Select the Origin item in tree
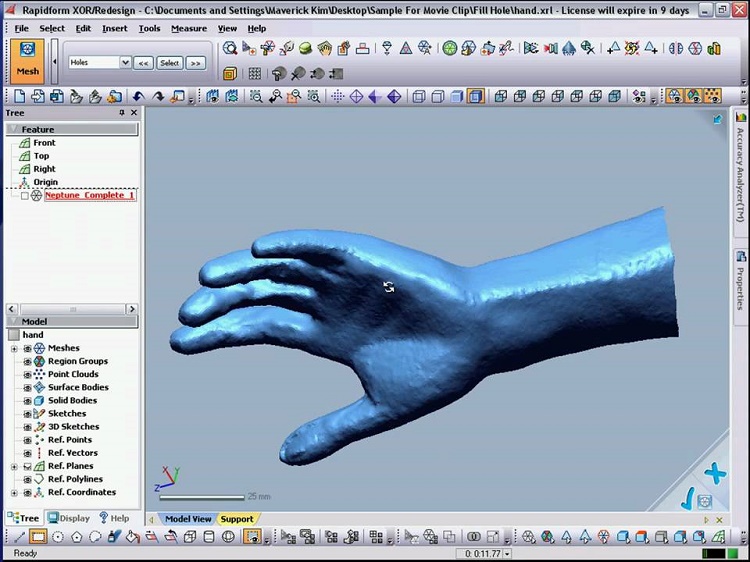Screen dimensions: 750x562 point(45,182)
